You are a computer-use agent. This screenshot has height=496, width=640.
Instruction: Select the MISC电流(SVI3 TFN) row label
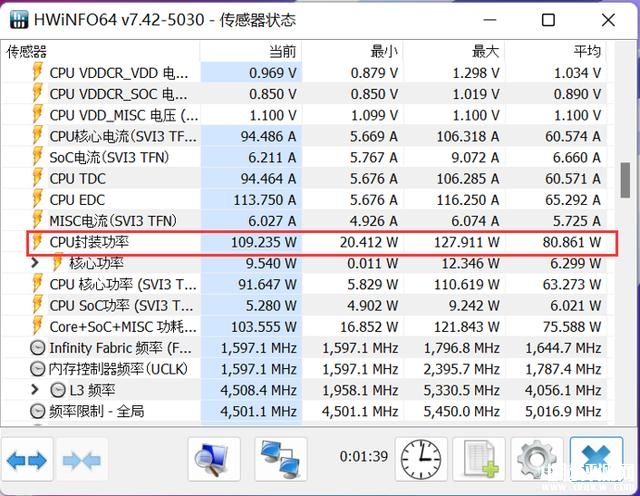coord(113,221)
